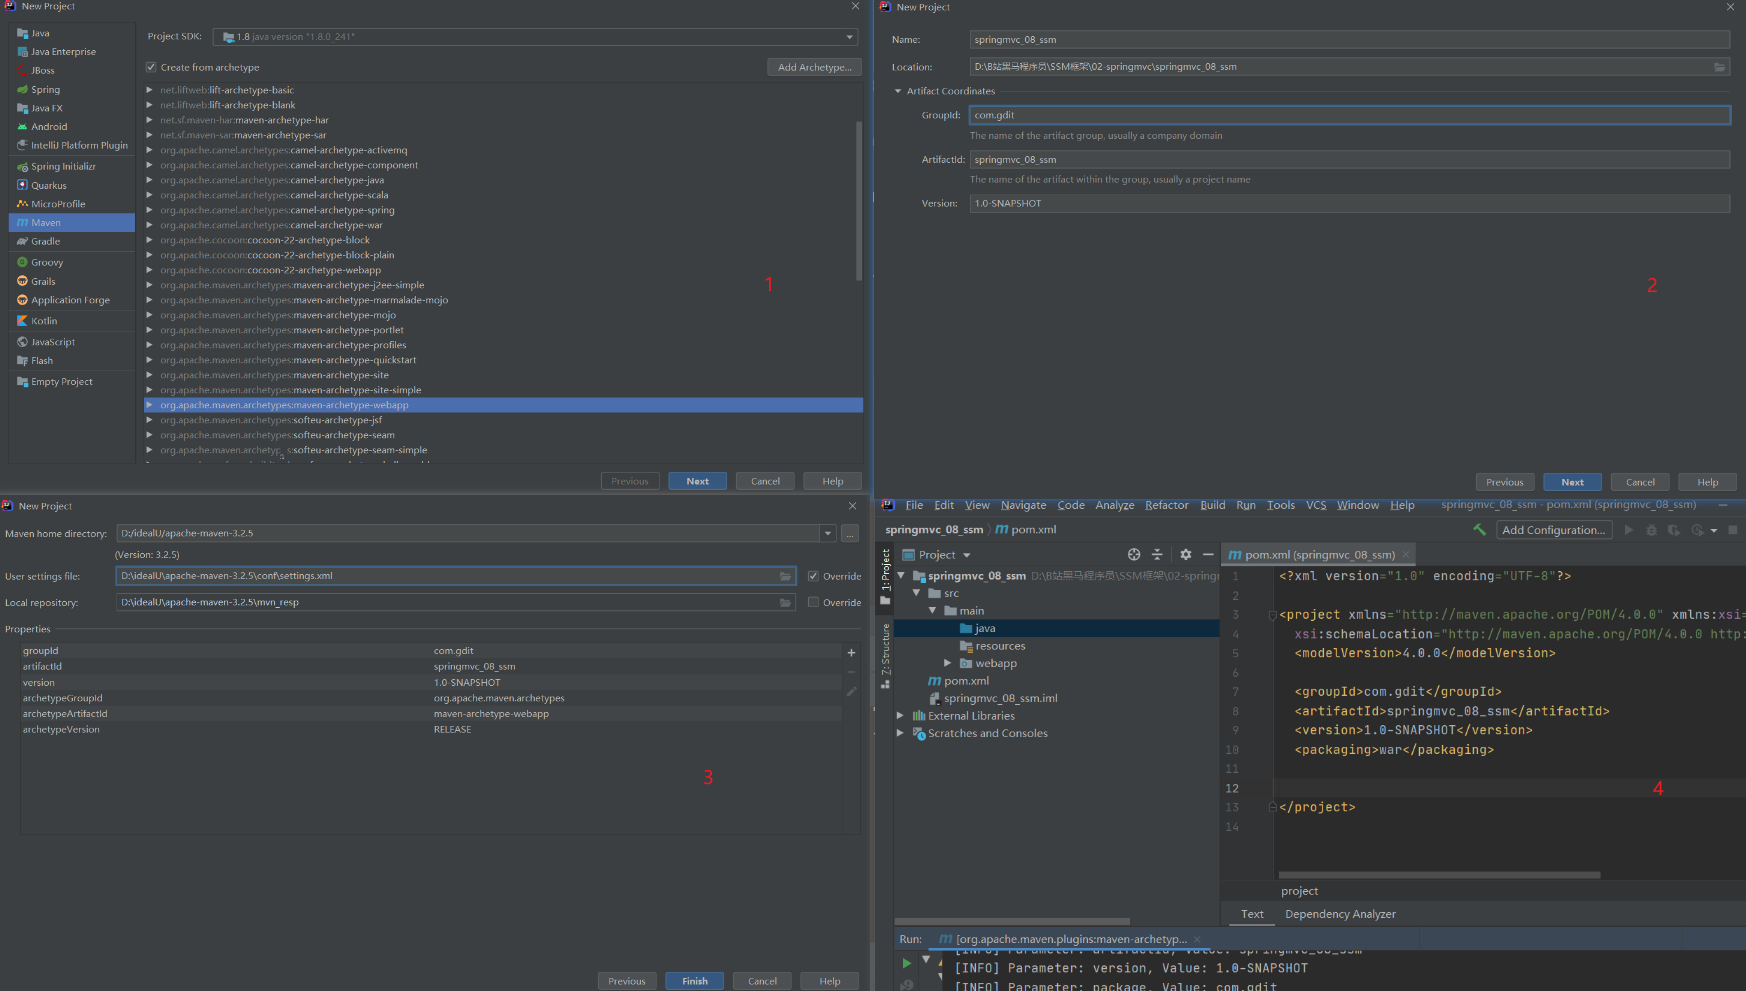The width and height of the screenshot is (1746, 991).
Task: Open the Maven home directory dropdown
Action: pyautogui.click(x=828, y=533)
